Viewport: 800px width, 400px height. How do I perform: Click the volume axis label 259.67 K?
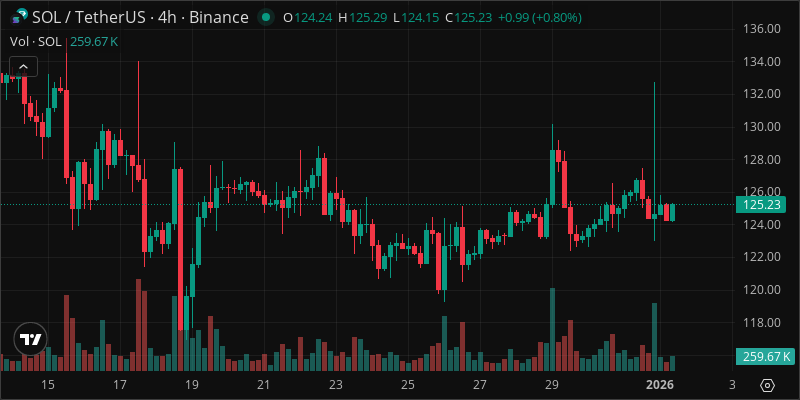[x=765, y=356]
